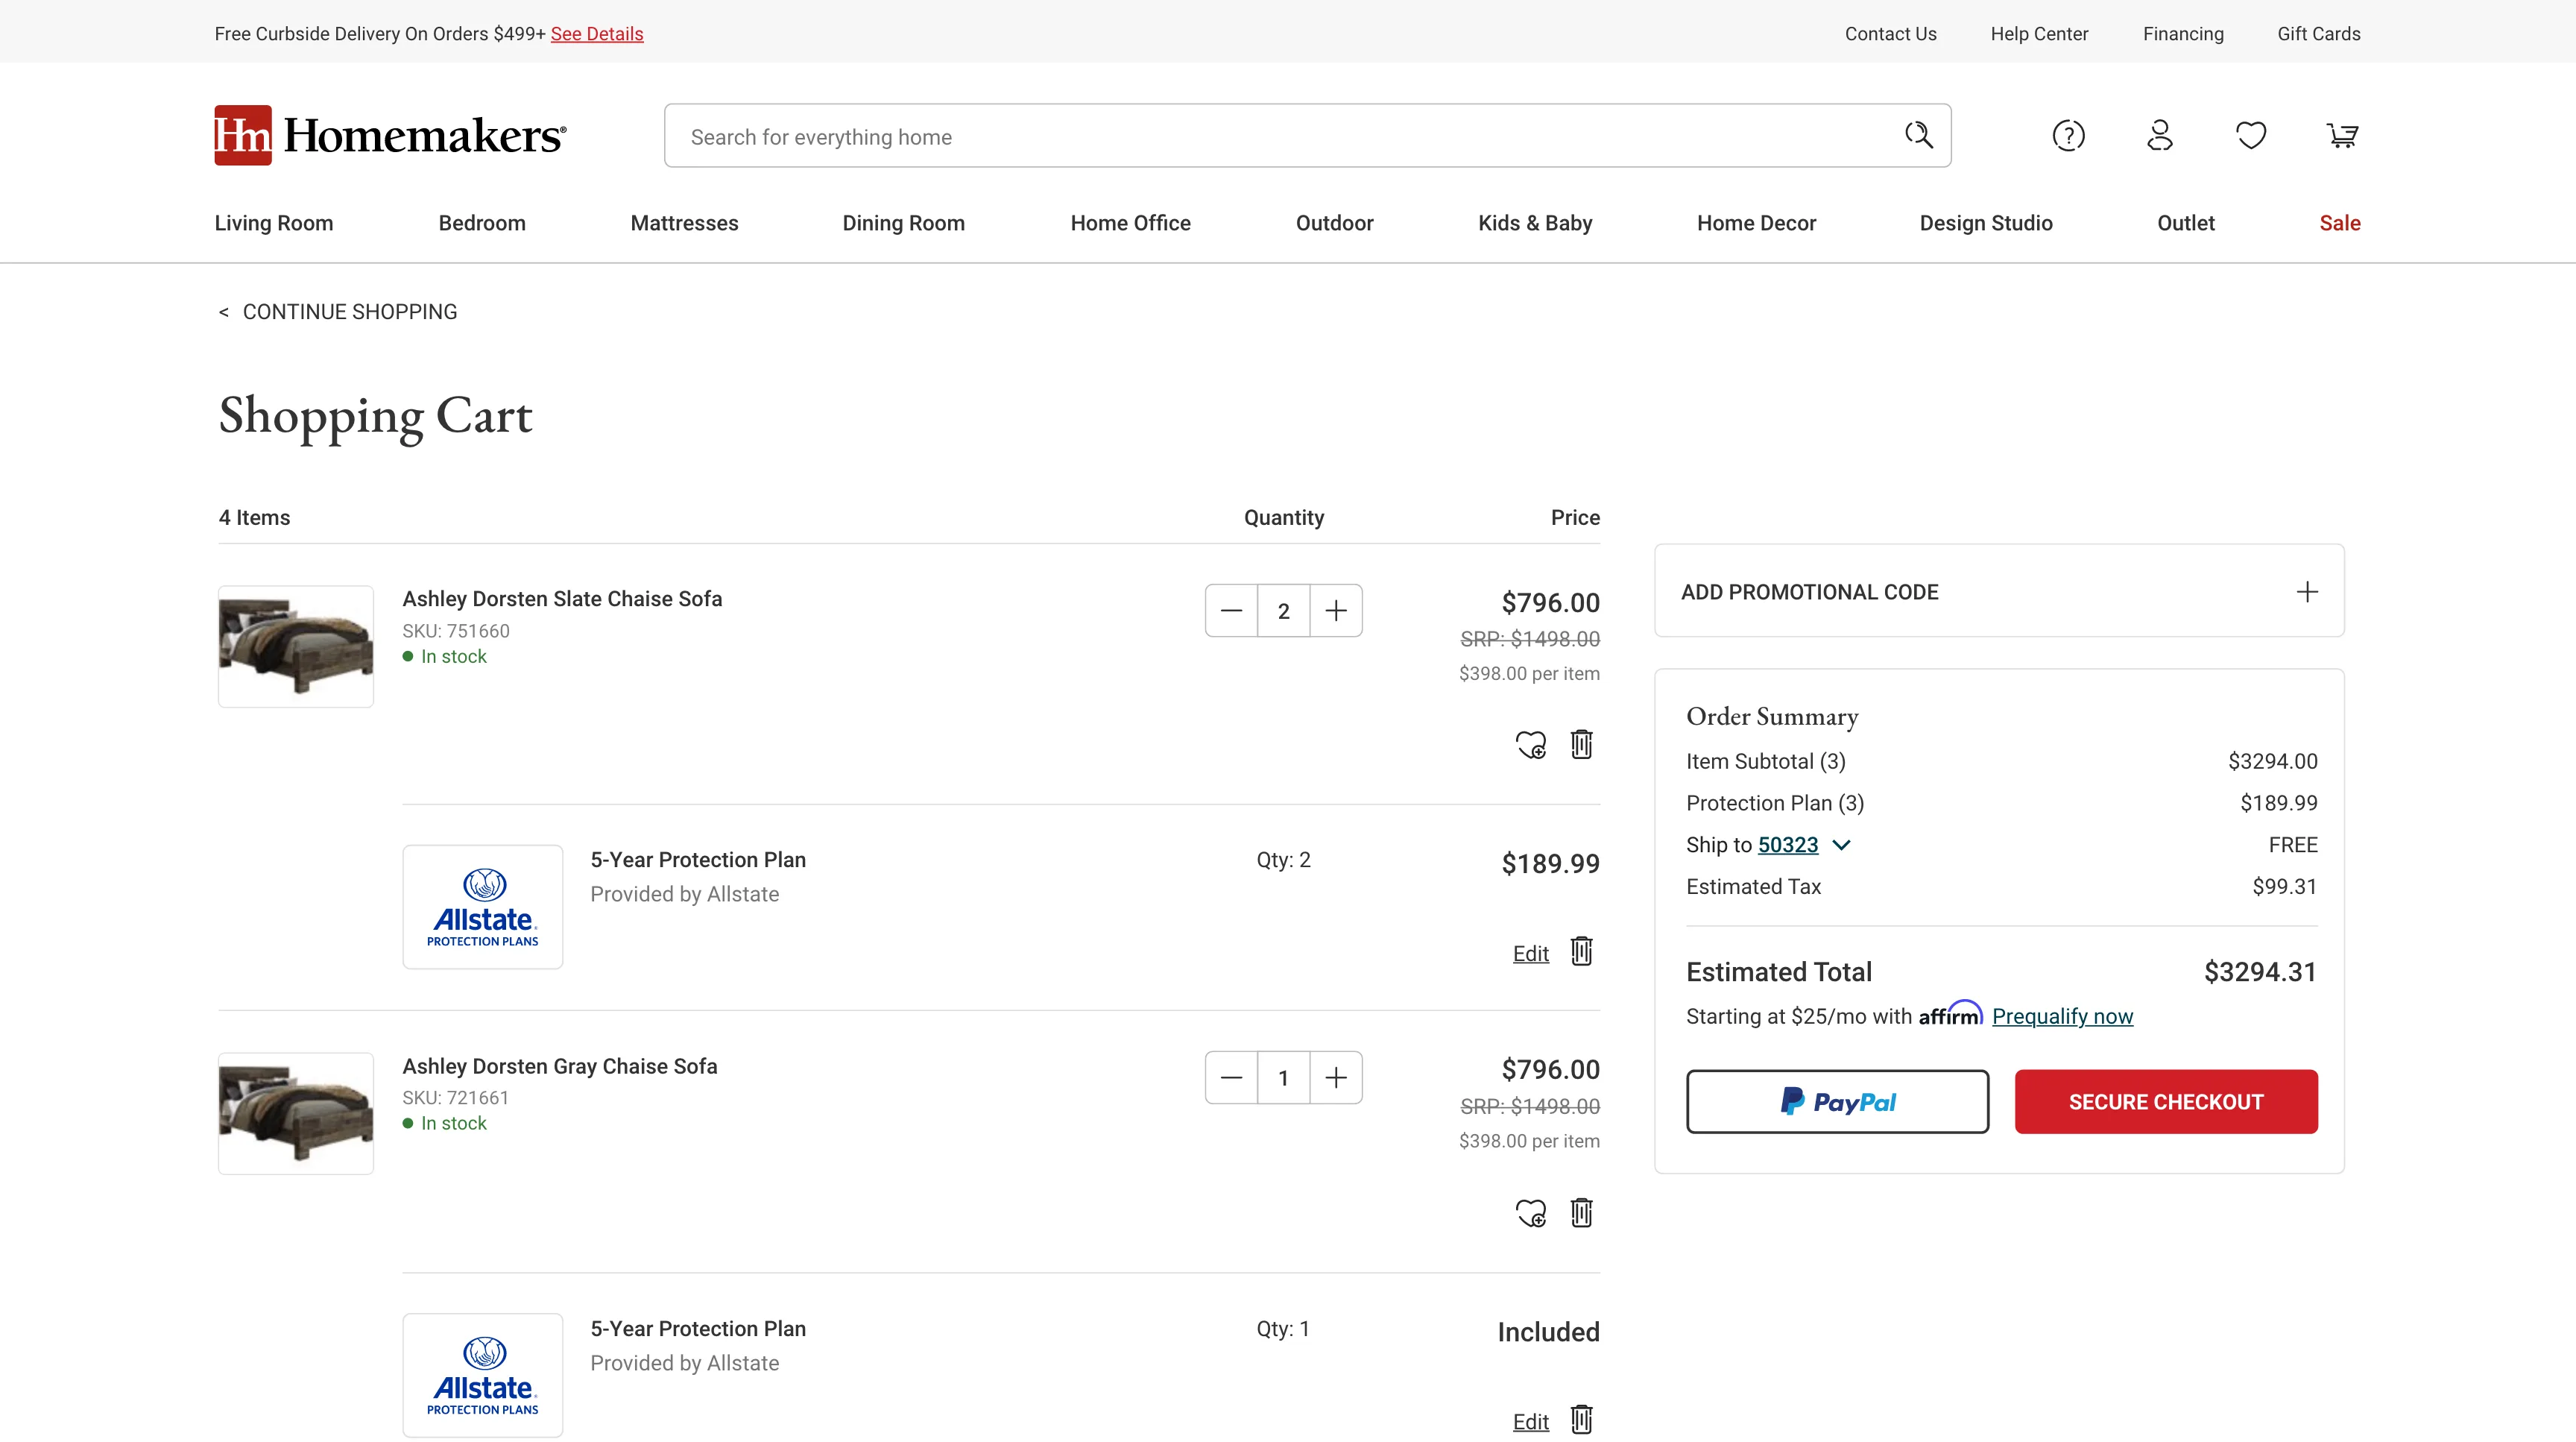This screenshot has height=1442, width=2576.
Task: Click the Prequalify now link
Action: (2062, 1017)
